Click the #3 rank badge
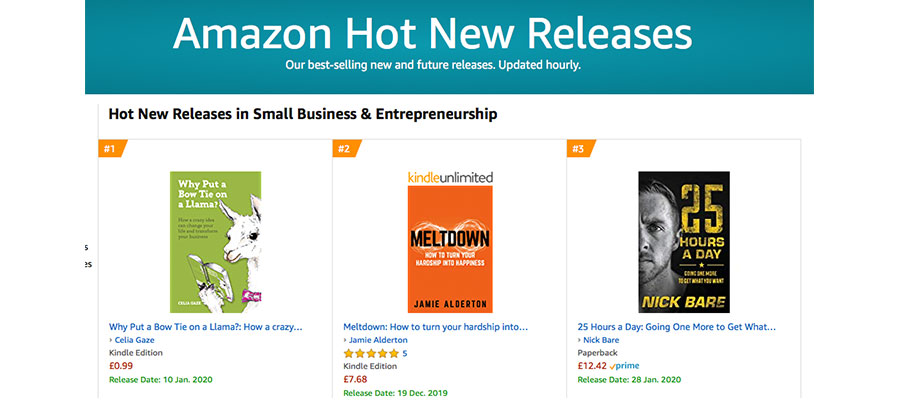This screenshot has width=900, height=400. coord(578,149)
